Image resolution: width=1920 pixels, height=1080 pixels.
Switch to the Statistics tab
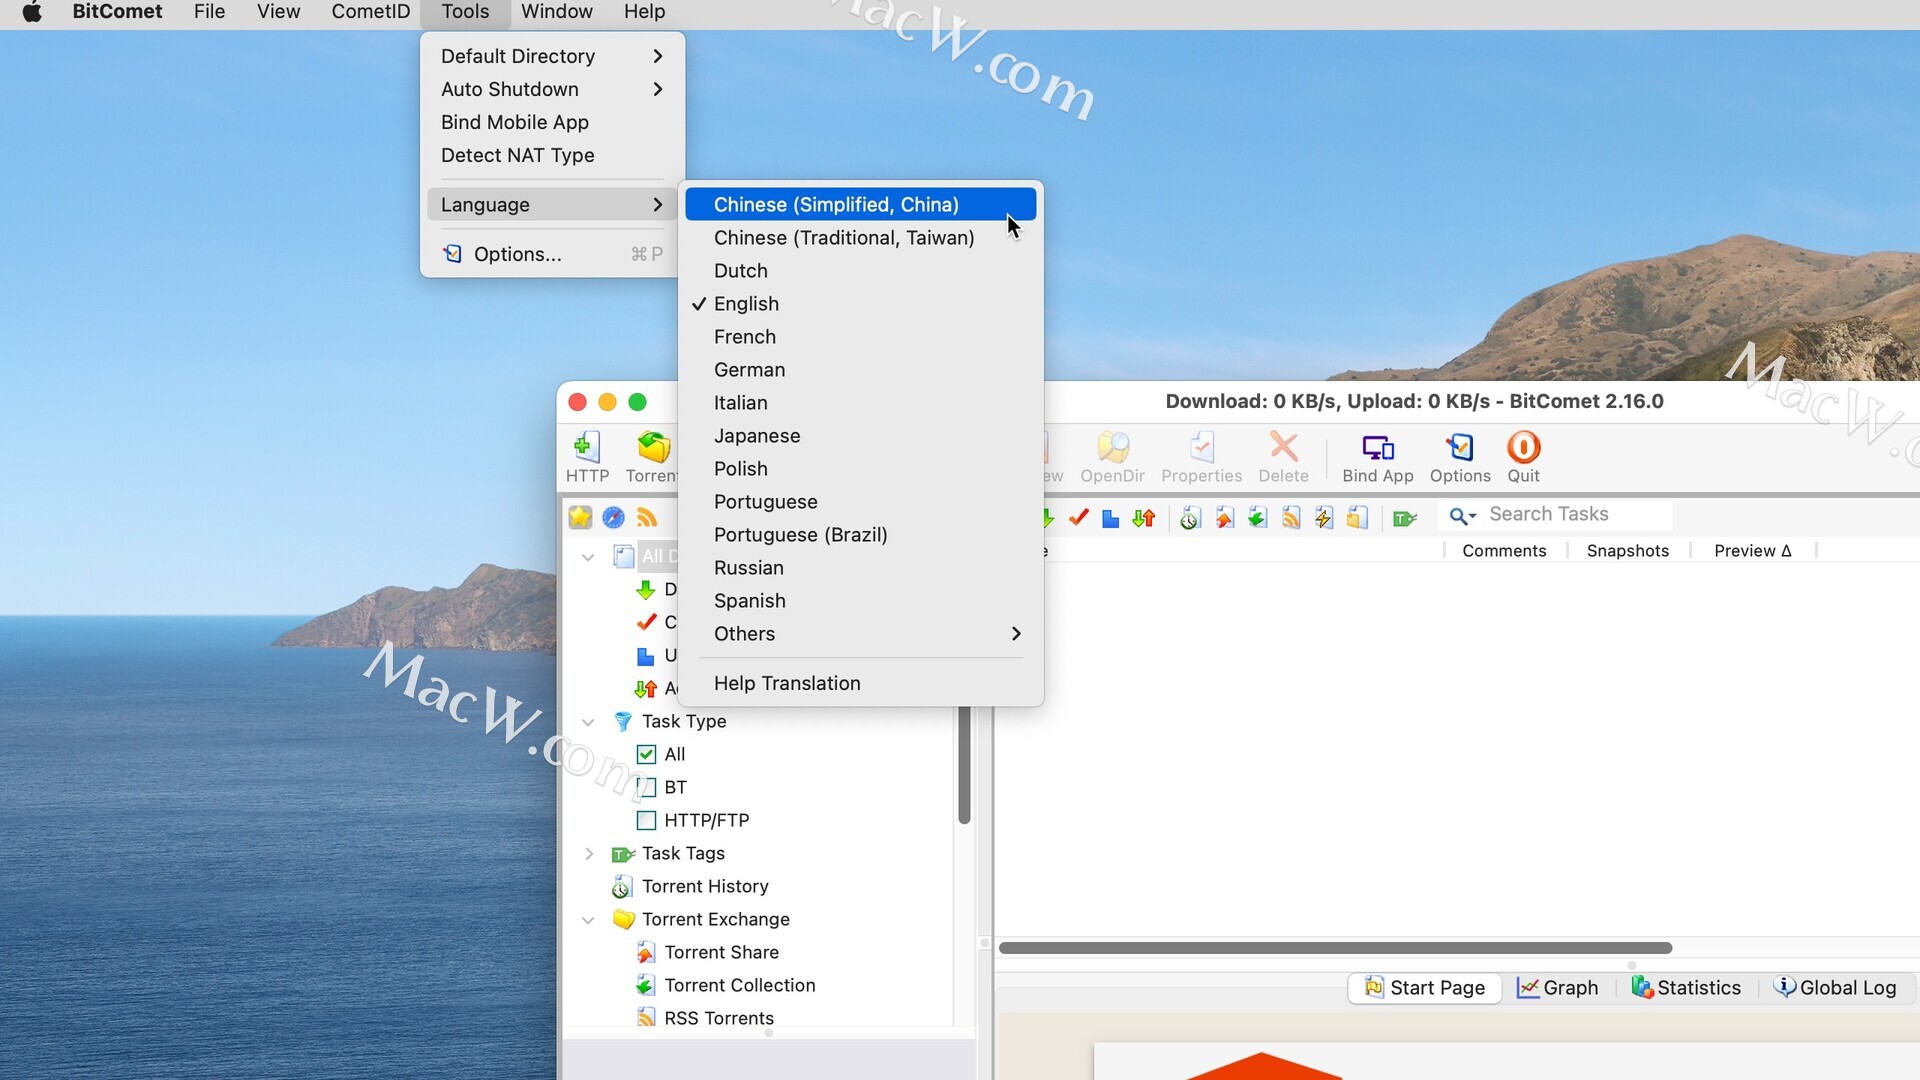pos(1686,988)
